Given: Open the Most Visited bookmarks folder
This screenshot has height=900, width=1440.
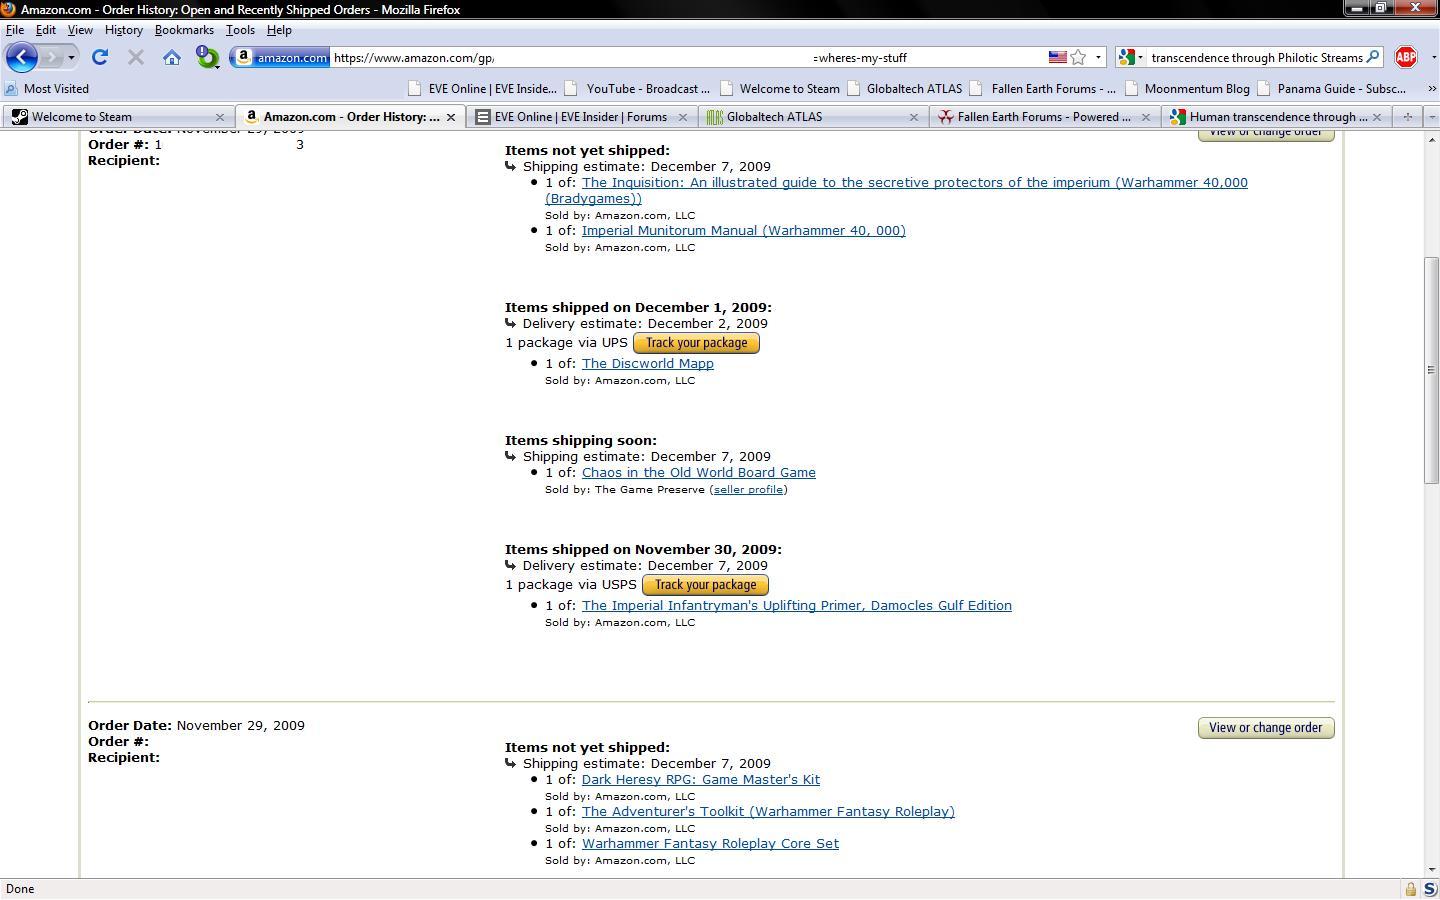Looking at the screenshot, I should [47, 89].
